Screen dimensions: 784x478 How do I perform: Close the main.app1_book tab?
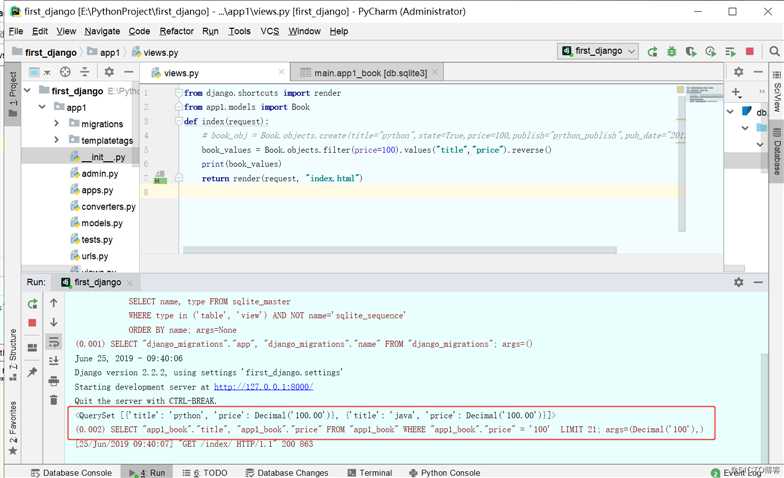click(435, 73)
